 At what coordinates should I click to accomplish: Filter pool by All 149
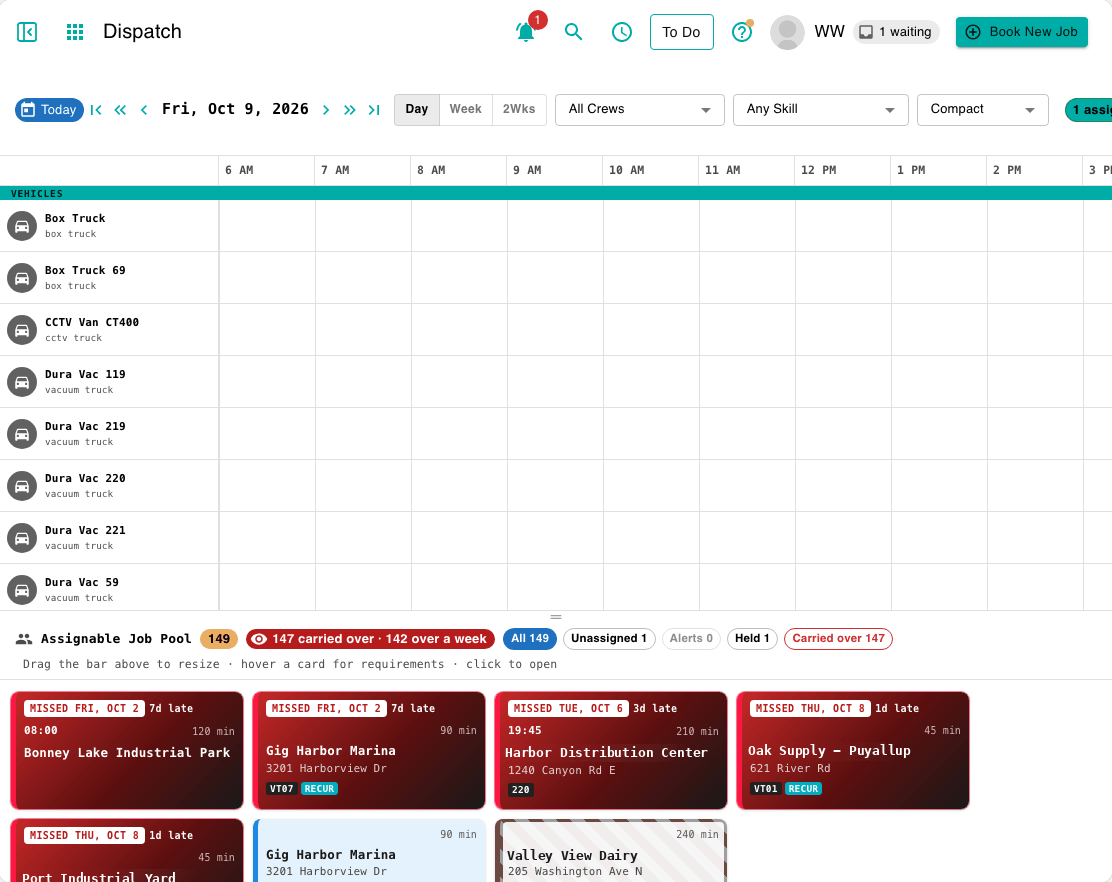coord(530,639)
